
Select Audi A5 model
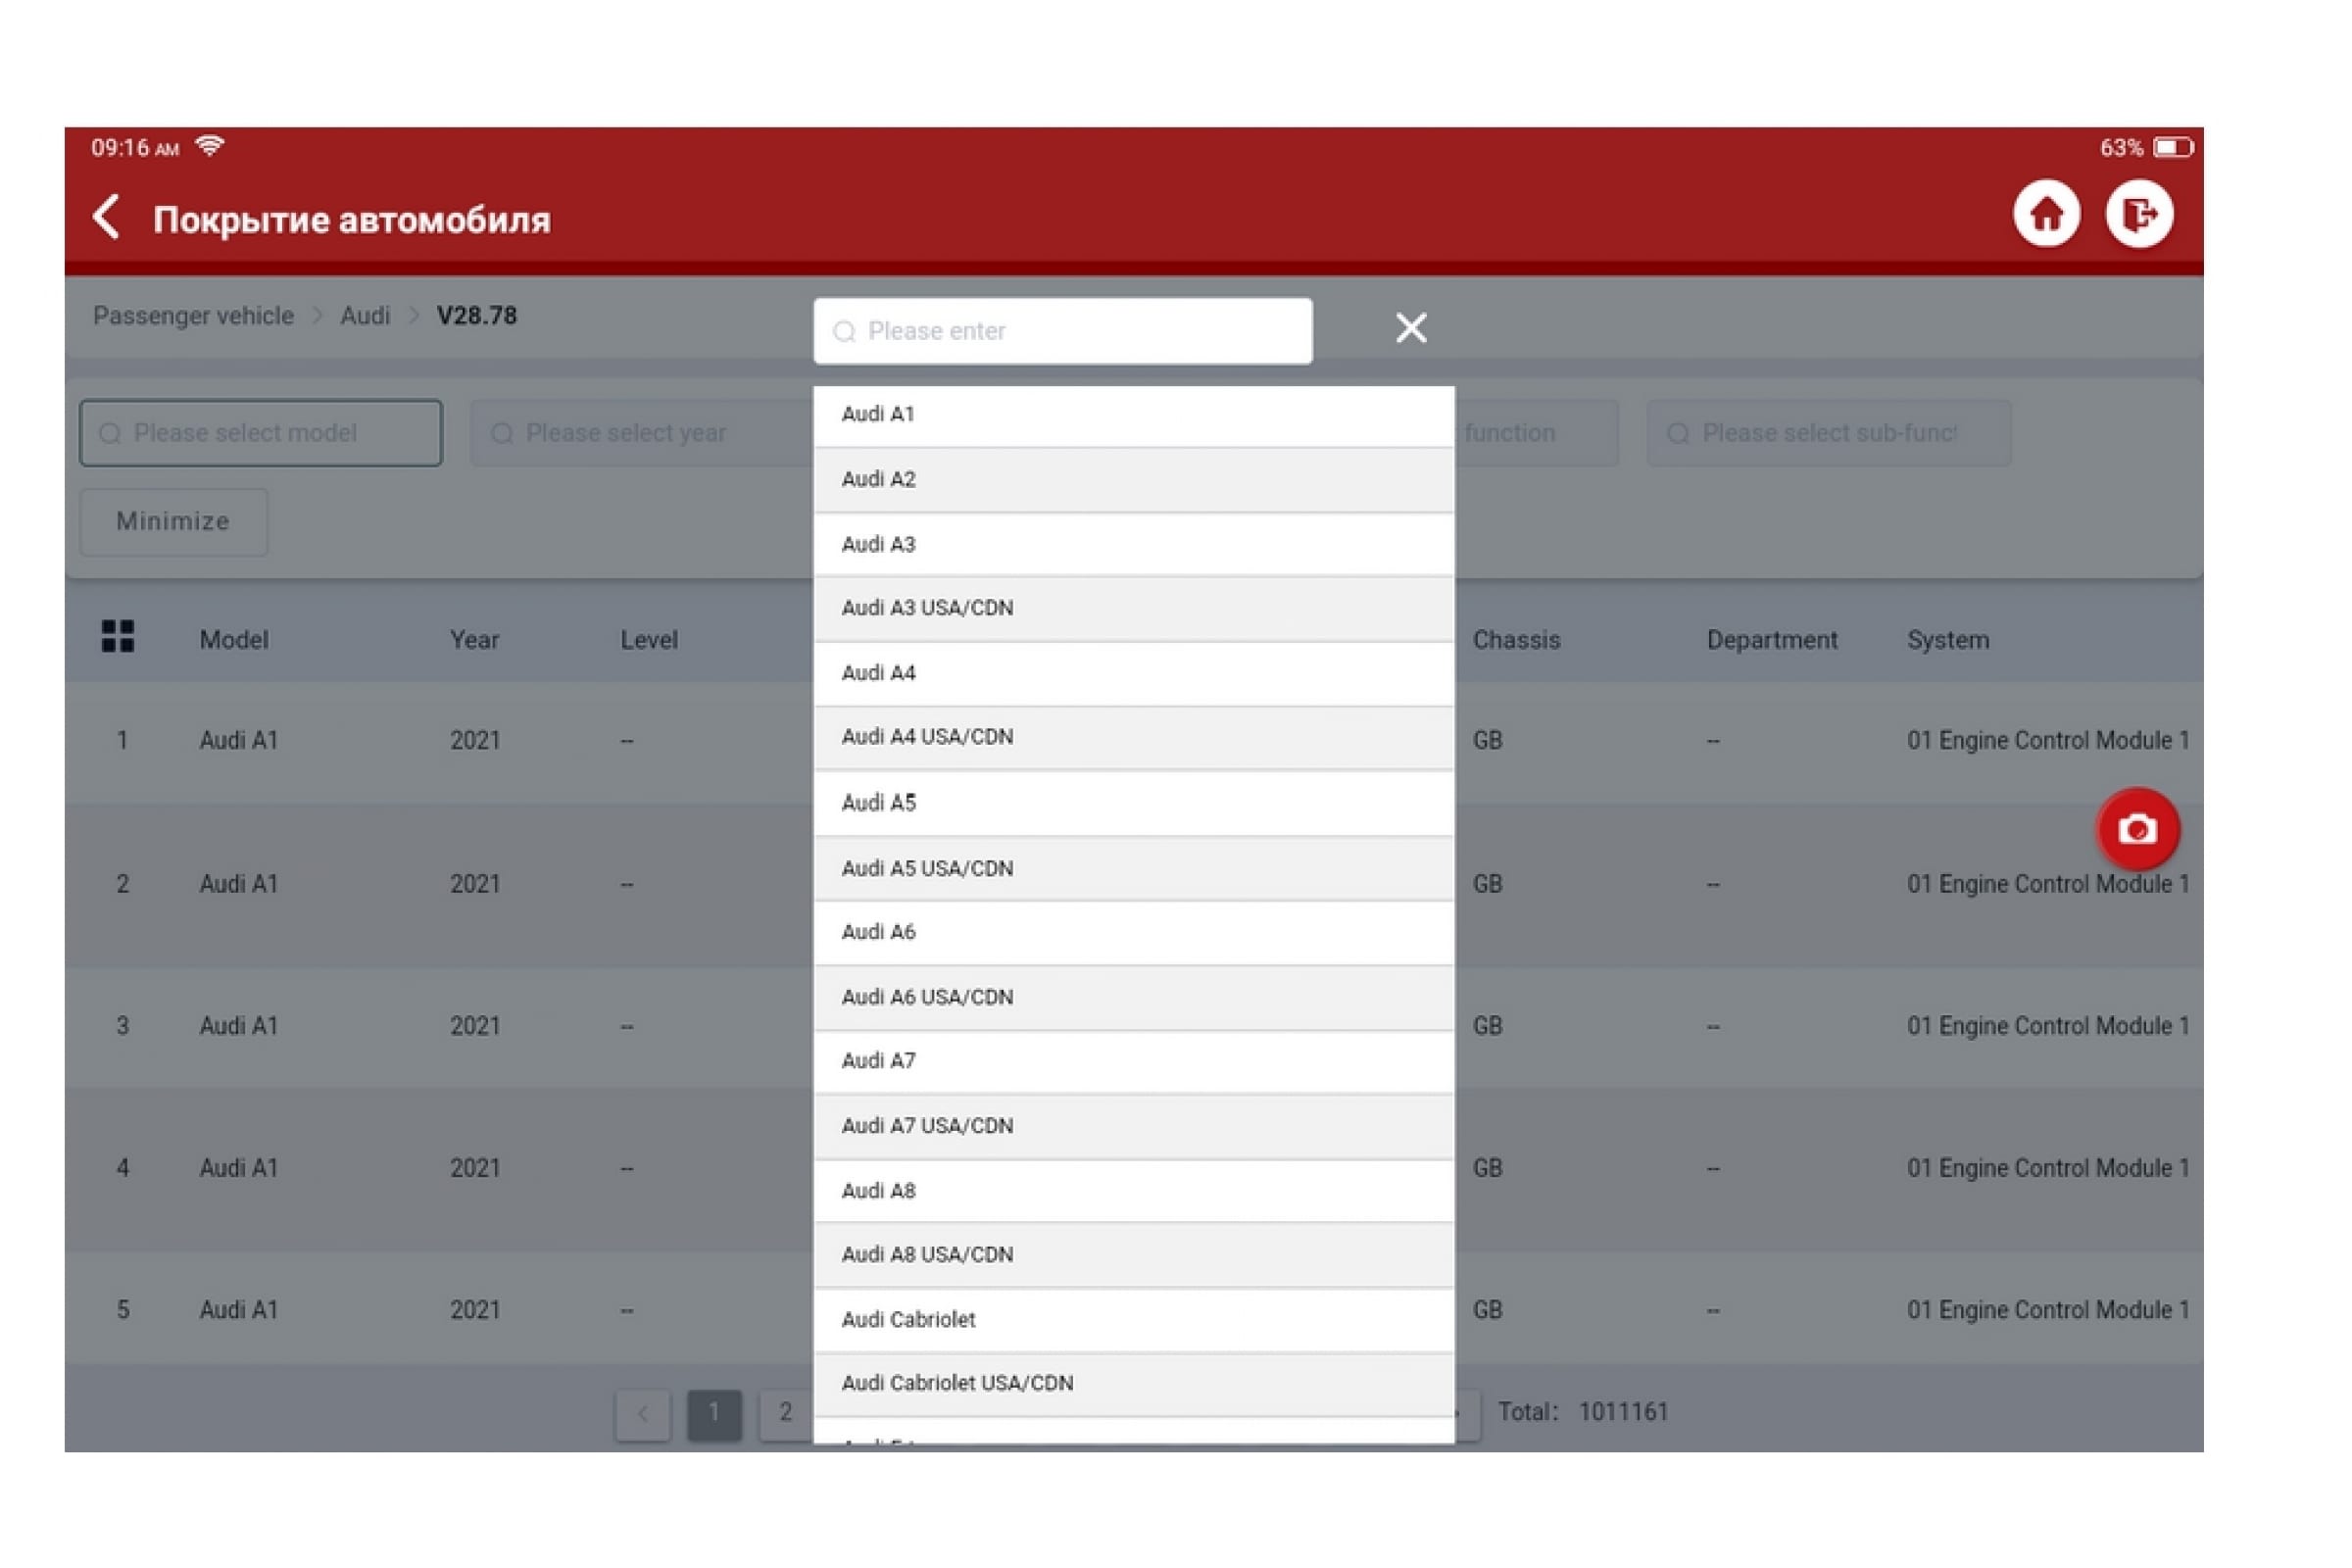click(x=1134, y=804)
